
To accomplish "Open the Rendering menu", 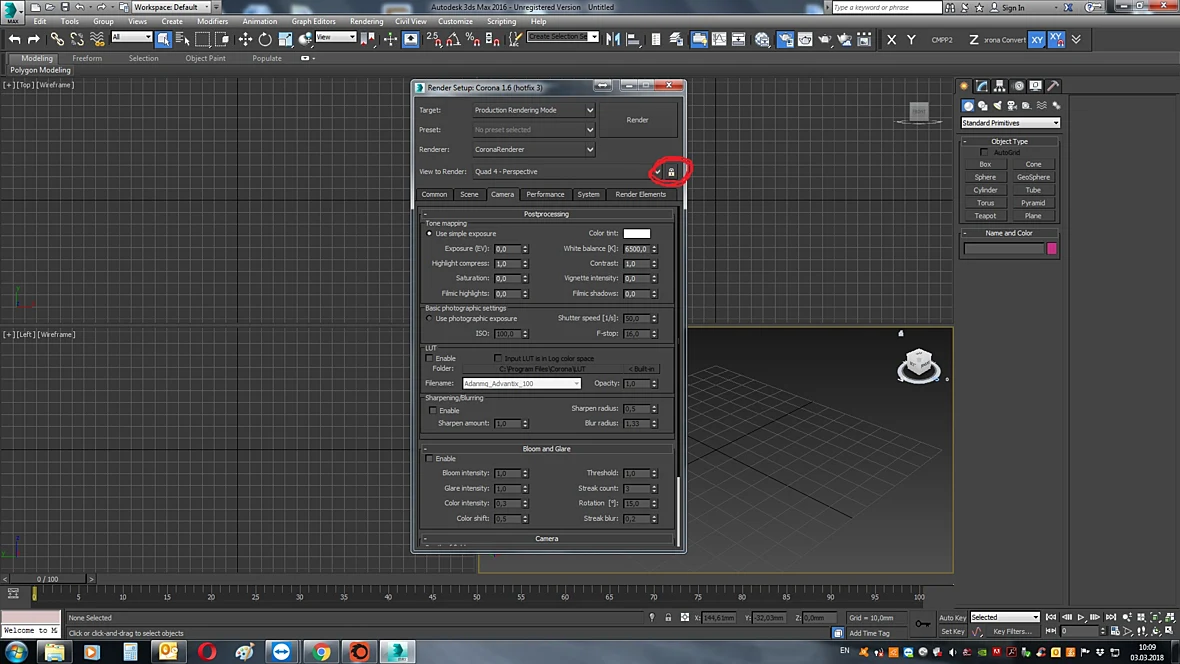I will point(366,21).
